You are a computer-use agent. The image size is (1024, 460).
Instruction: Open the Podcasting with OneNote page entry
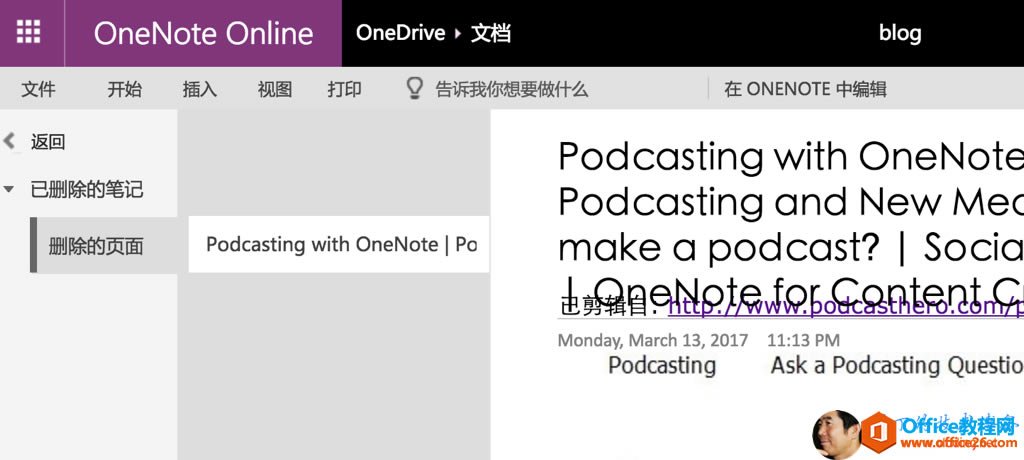(x=339, y=244)
